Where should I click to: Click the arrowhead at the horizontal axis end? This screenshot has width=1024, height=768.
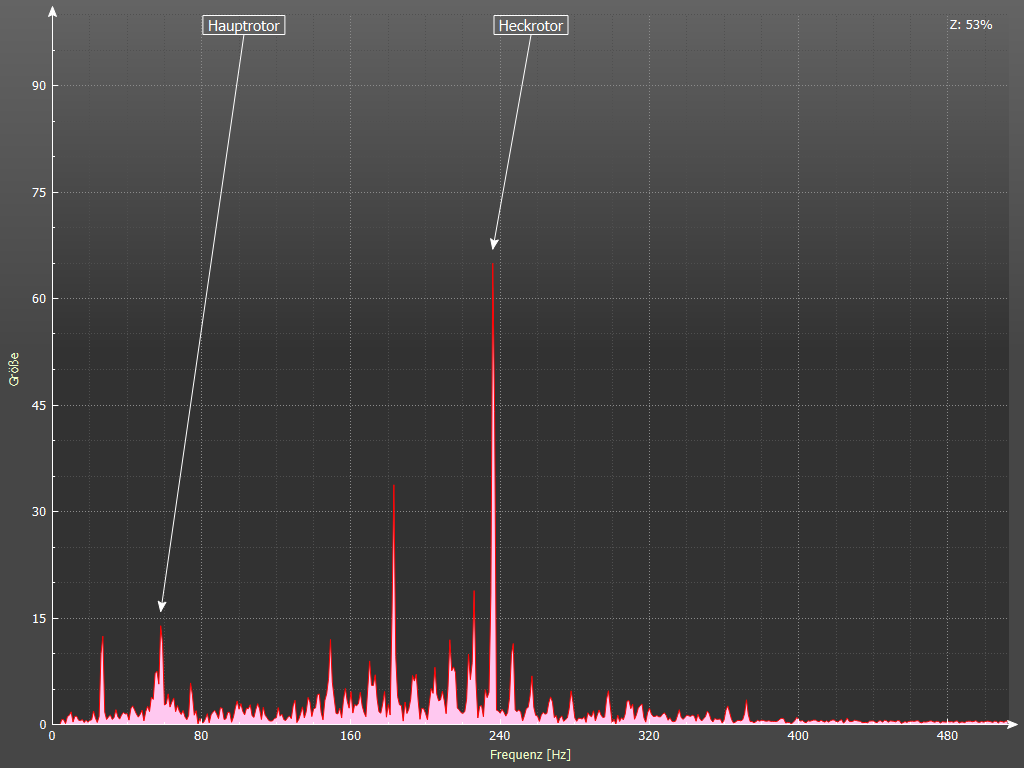tap(1012, 723)
